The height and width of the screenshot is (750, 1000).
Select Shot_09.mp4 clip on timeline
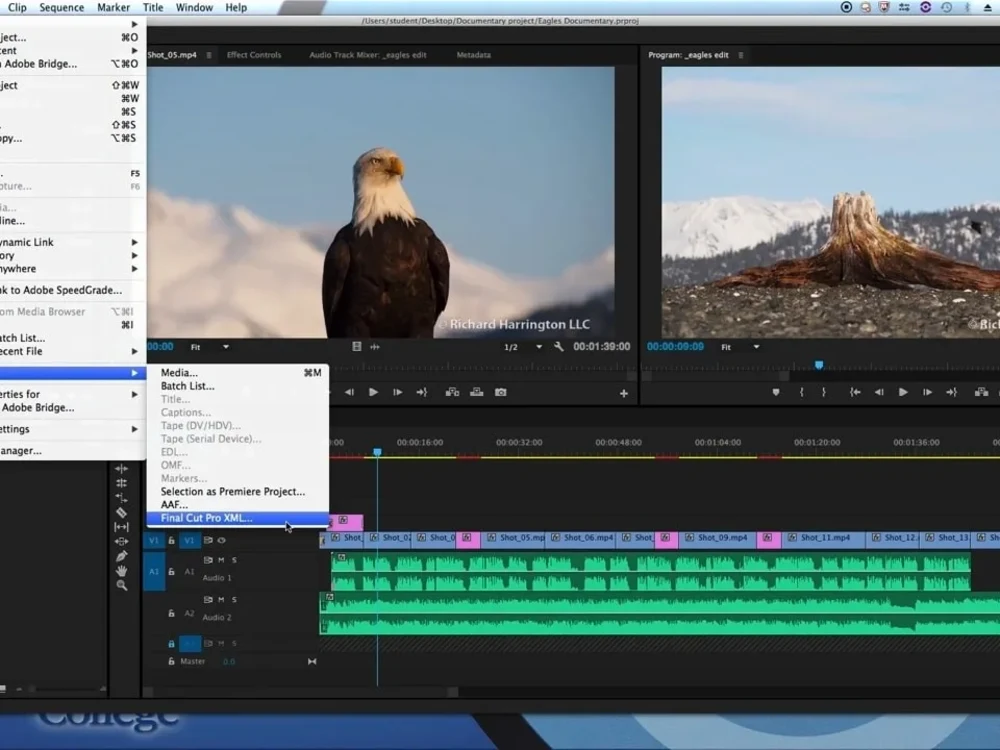point(717,538)
